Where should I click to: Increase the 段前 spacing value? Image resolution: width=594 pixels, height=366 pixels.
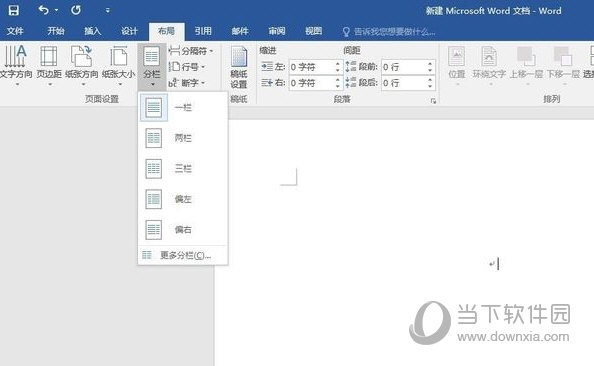(x=430, y=64)
